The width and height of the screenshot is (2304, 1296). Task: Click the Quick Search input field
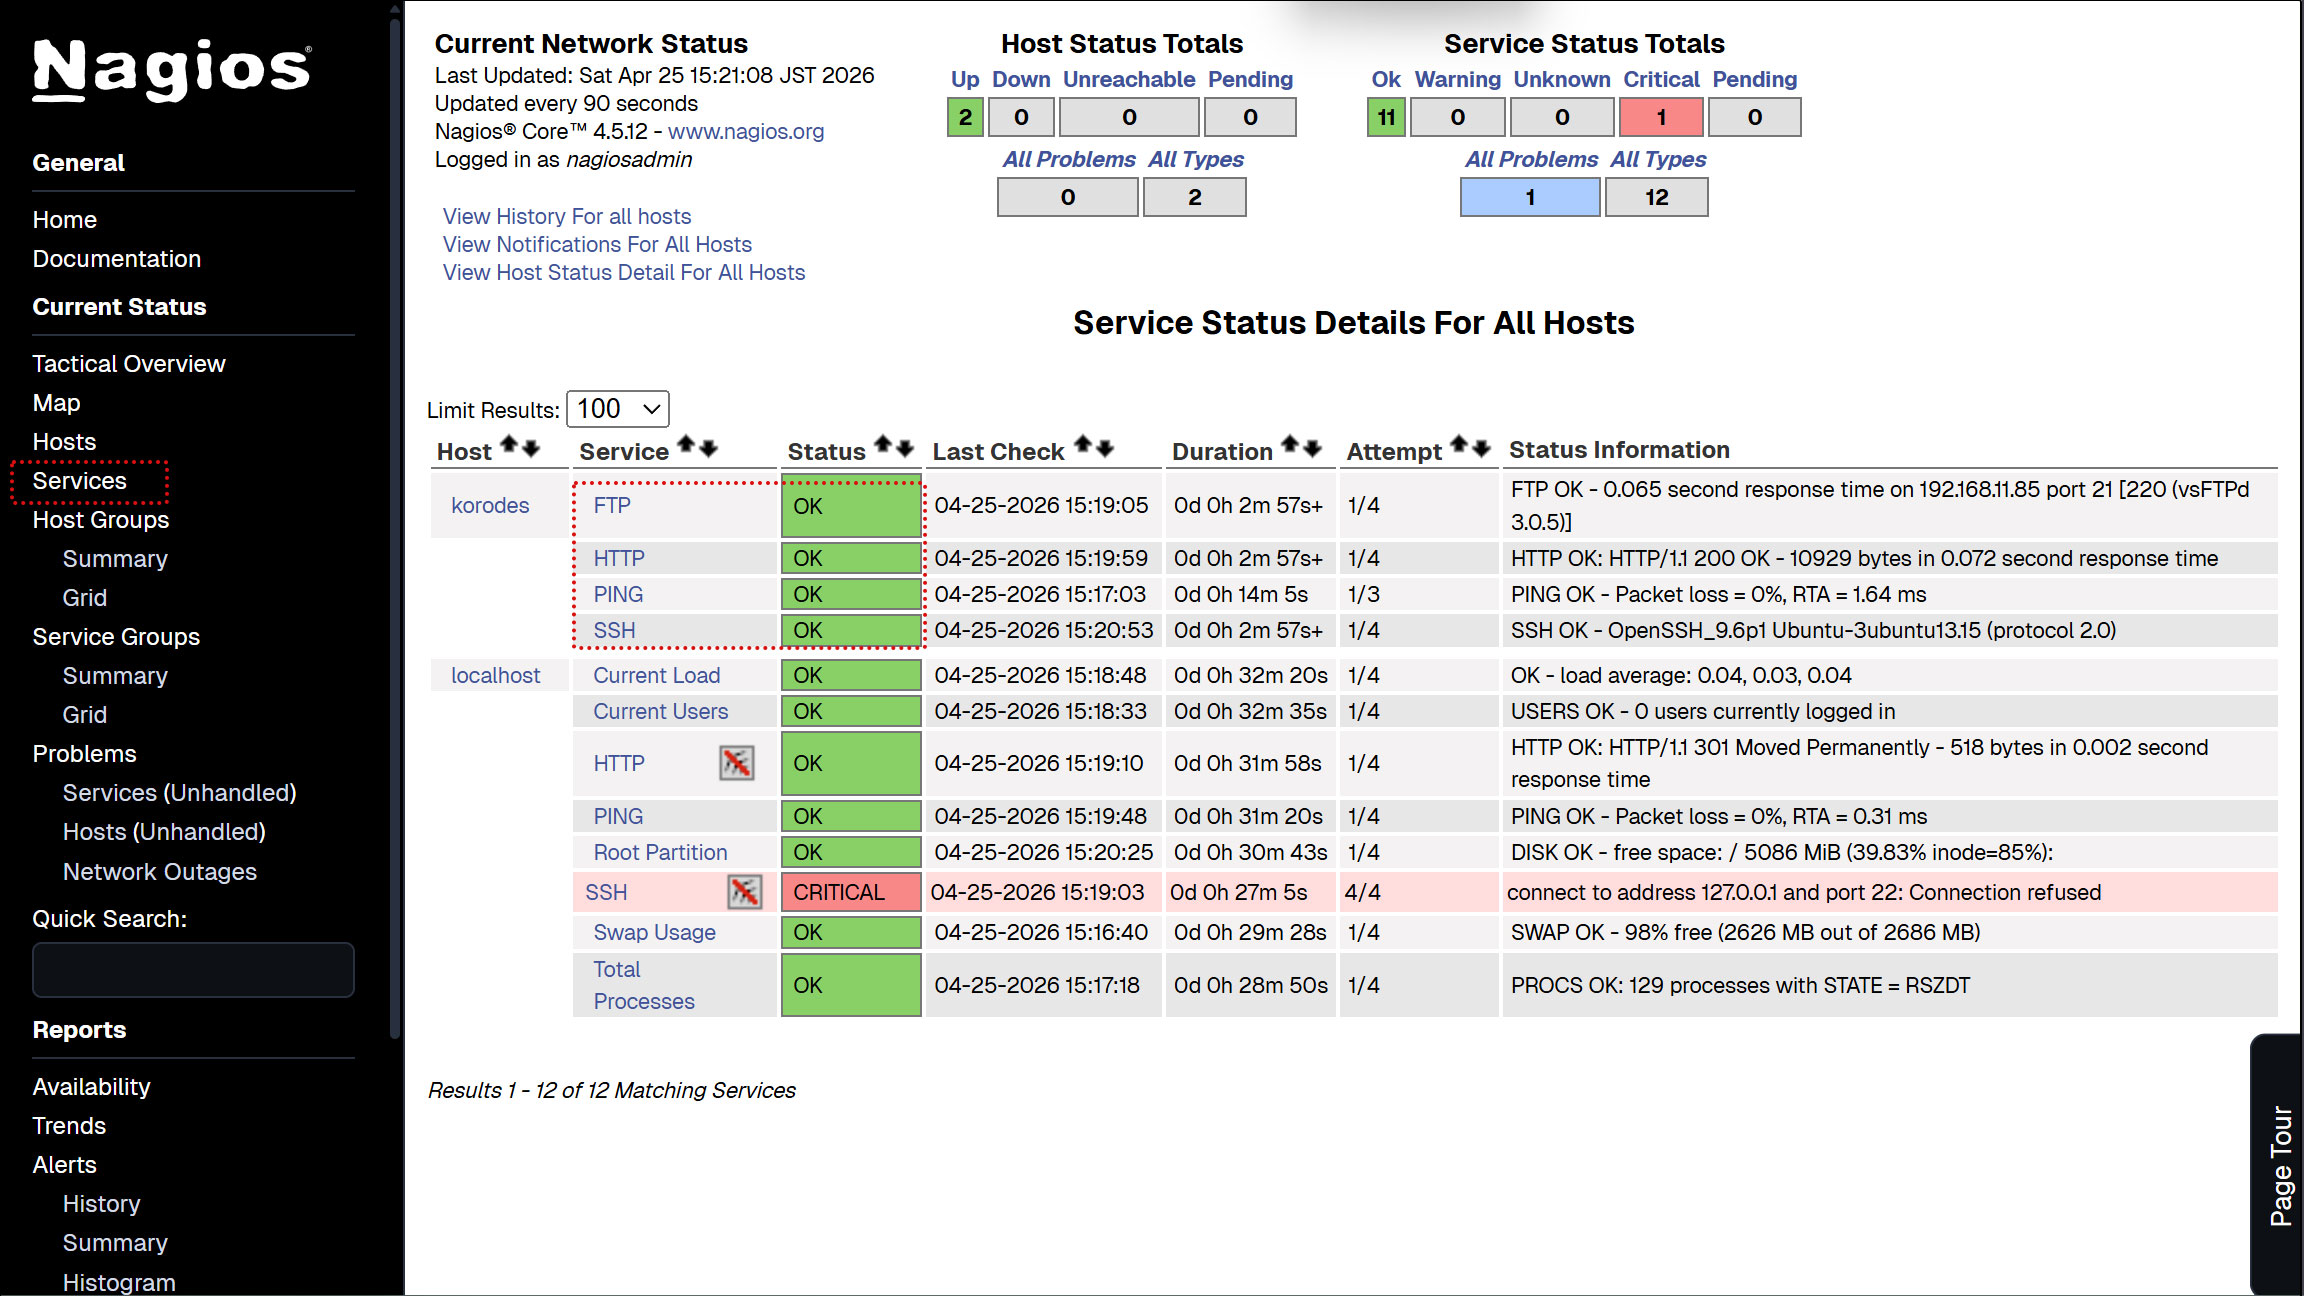193,969
